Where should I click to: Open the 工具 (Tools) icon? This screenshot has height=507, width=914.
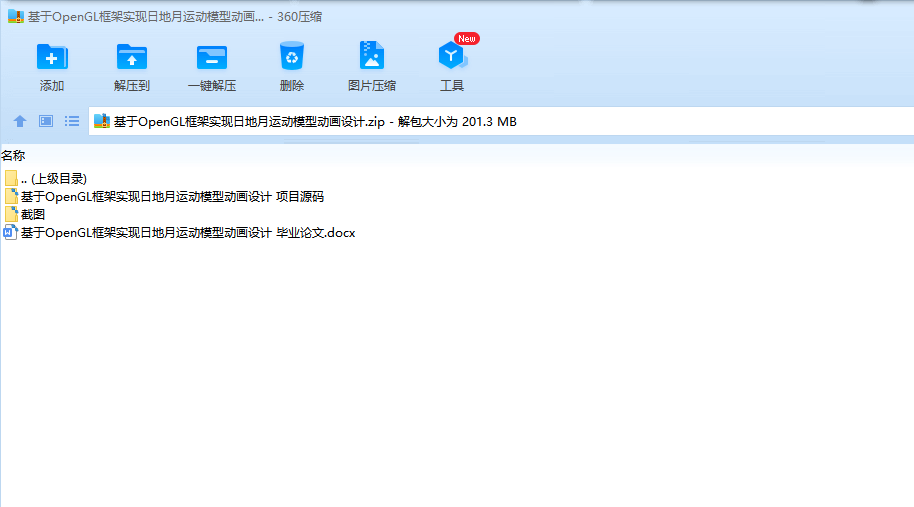(x=451, y=56)
